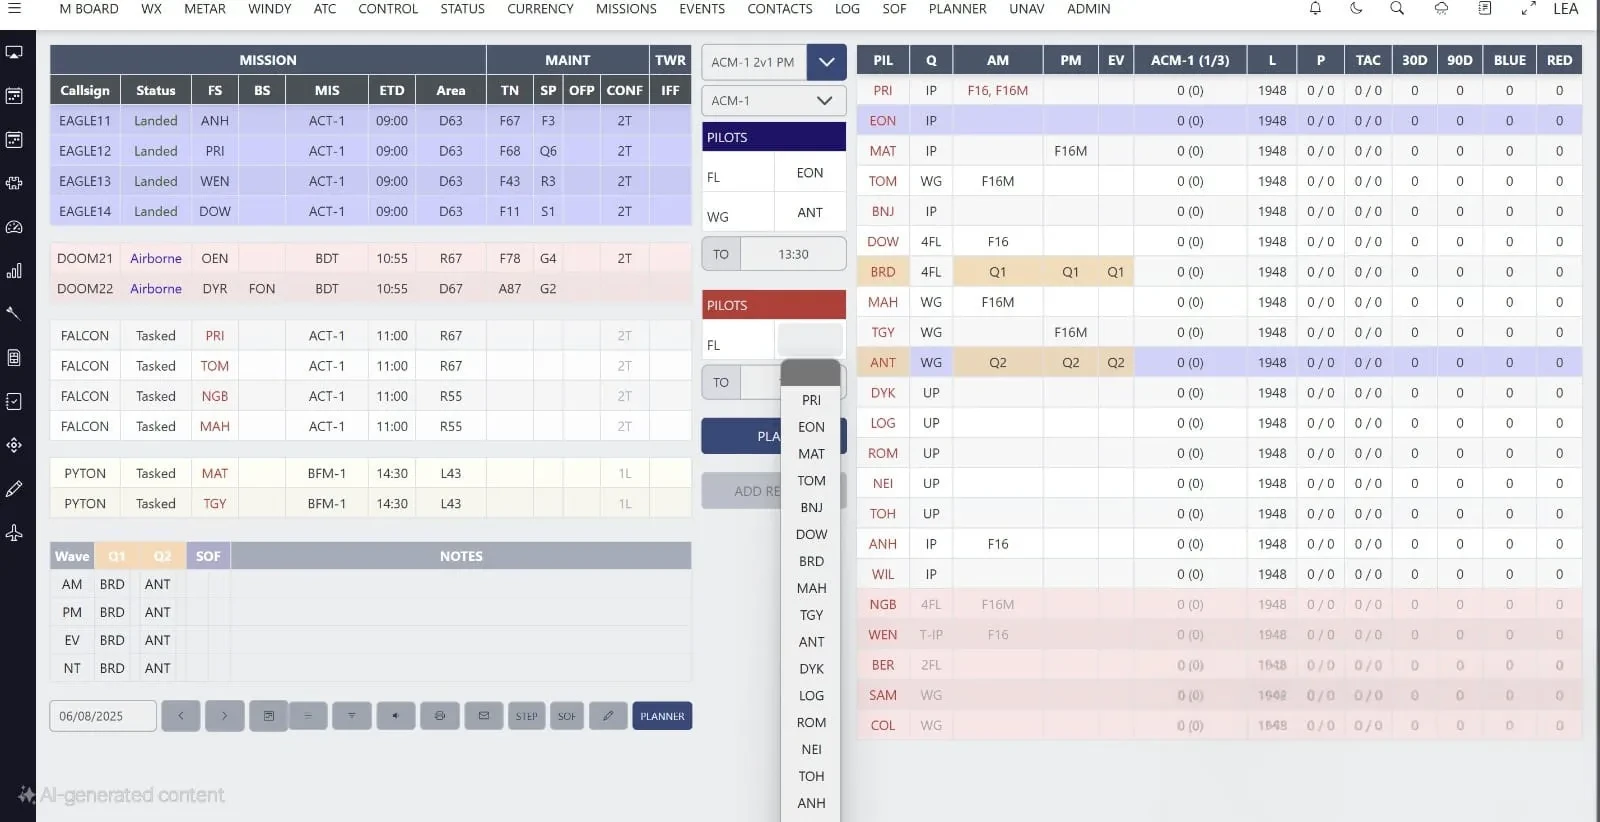Open the dart sidebar icon
Viewport: 1600px width, 822px height.
(14, 313)
